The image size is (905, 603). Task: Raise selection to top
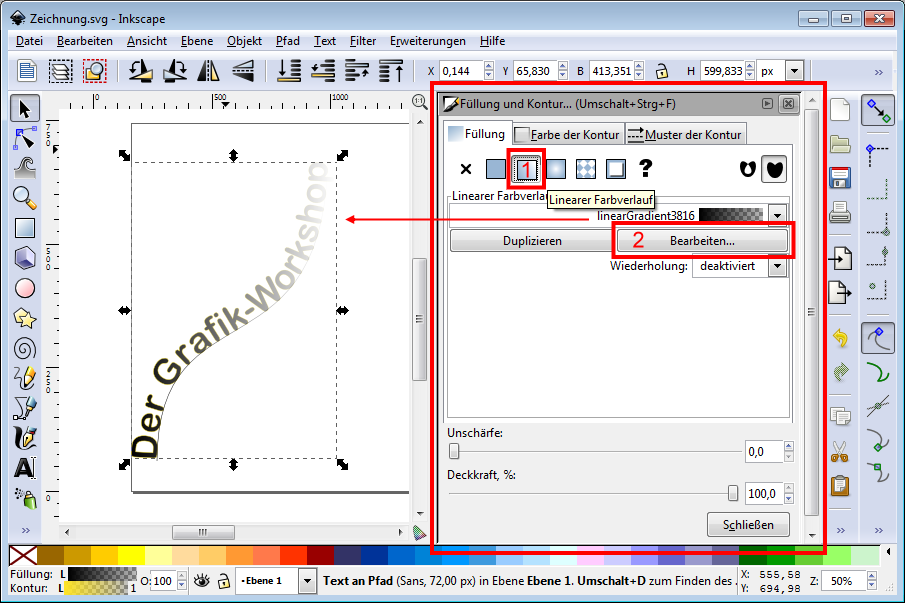pyautogui.click(x=391, y=71)
